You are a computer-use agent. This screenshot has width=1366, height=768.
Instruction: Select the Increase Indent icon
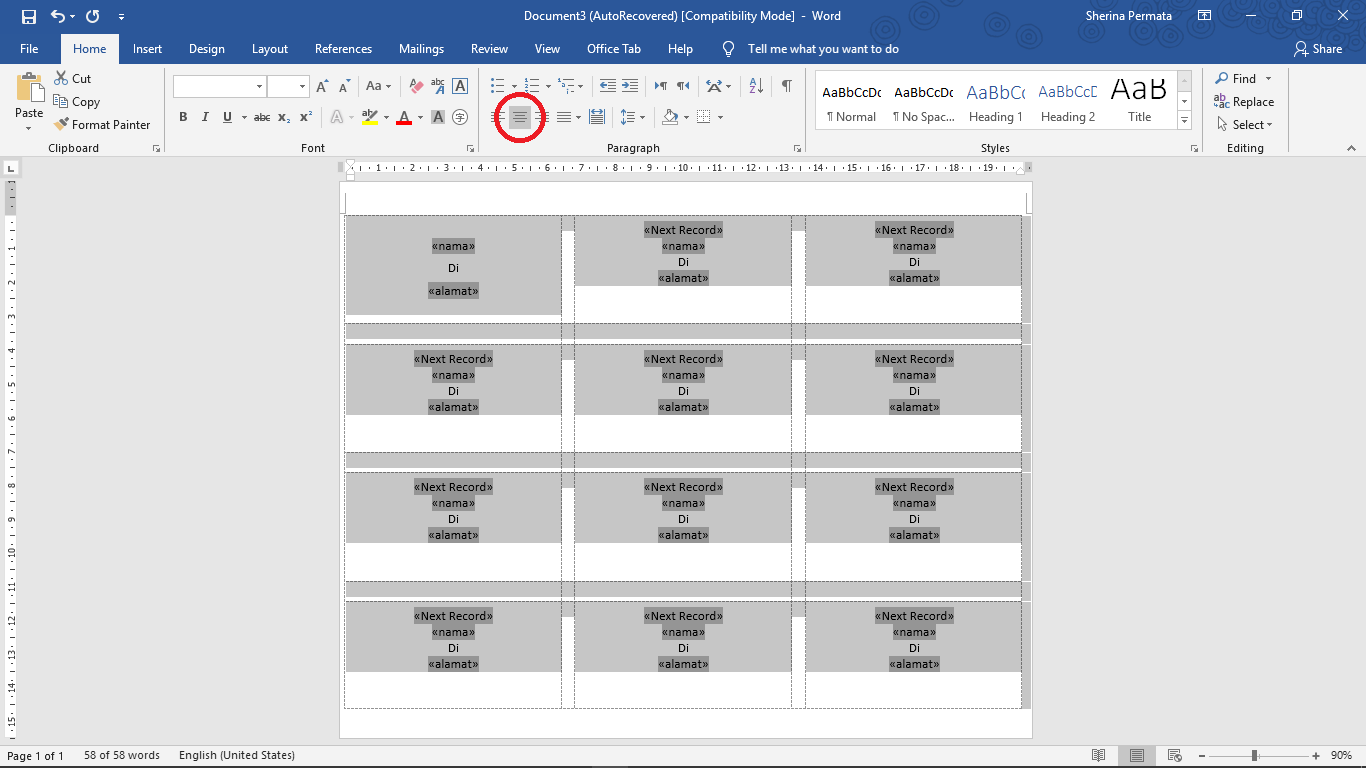628,85
